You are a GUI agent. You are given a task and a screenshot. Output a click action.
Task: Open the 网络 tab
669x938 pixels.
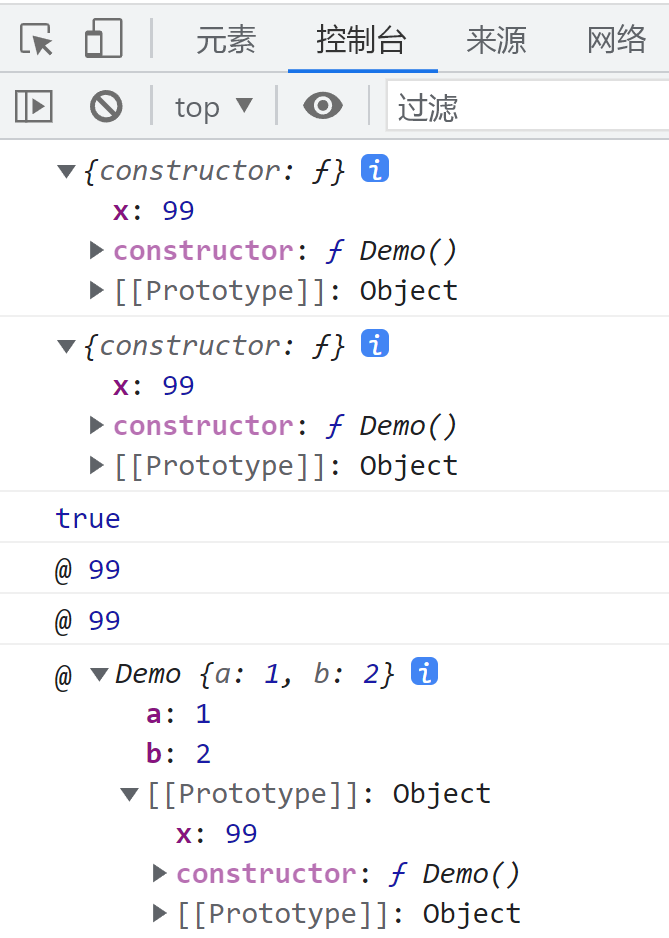pos(617,40)
